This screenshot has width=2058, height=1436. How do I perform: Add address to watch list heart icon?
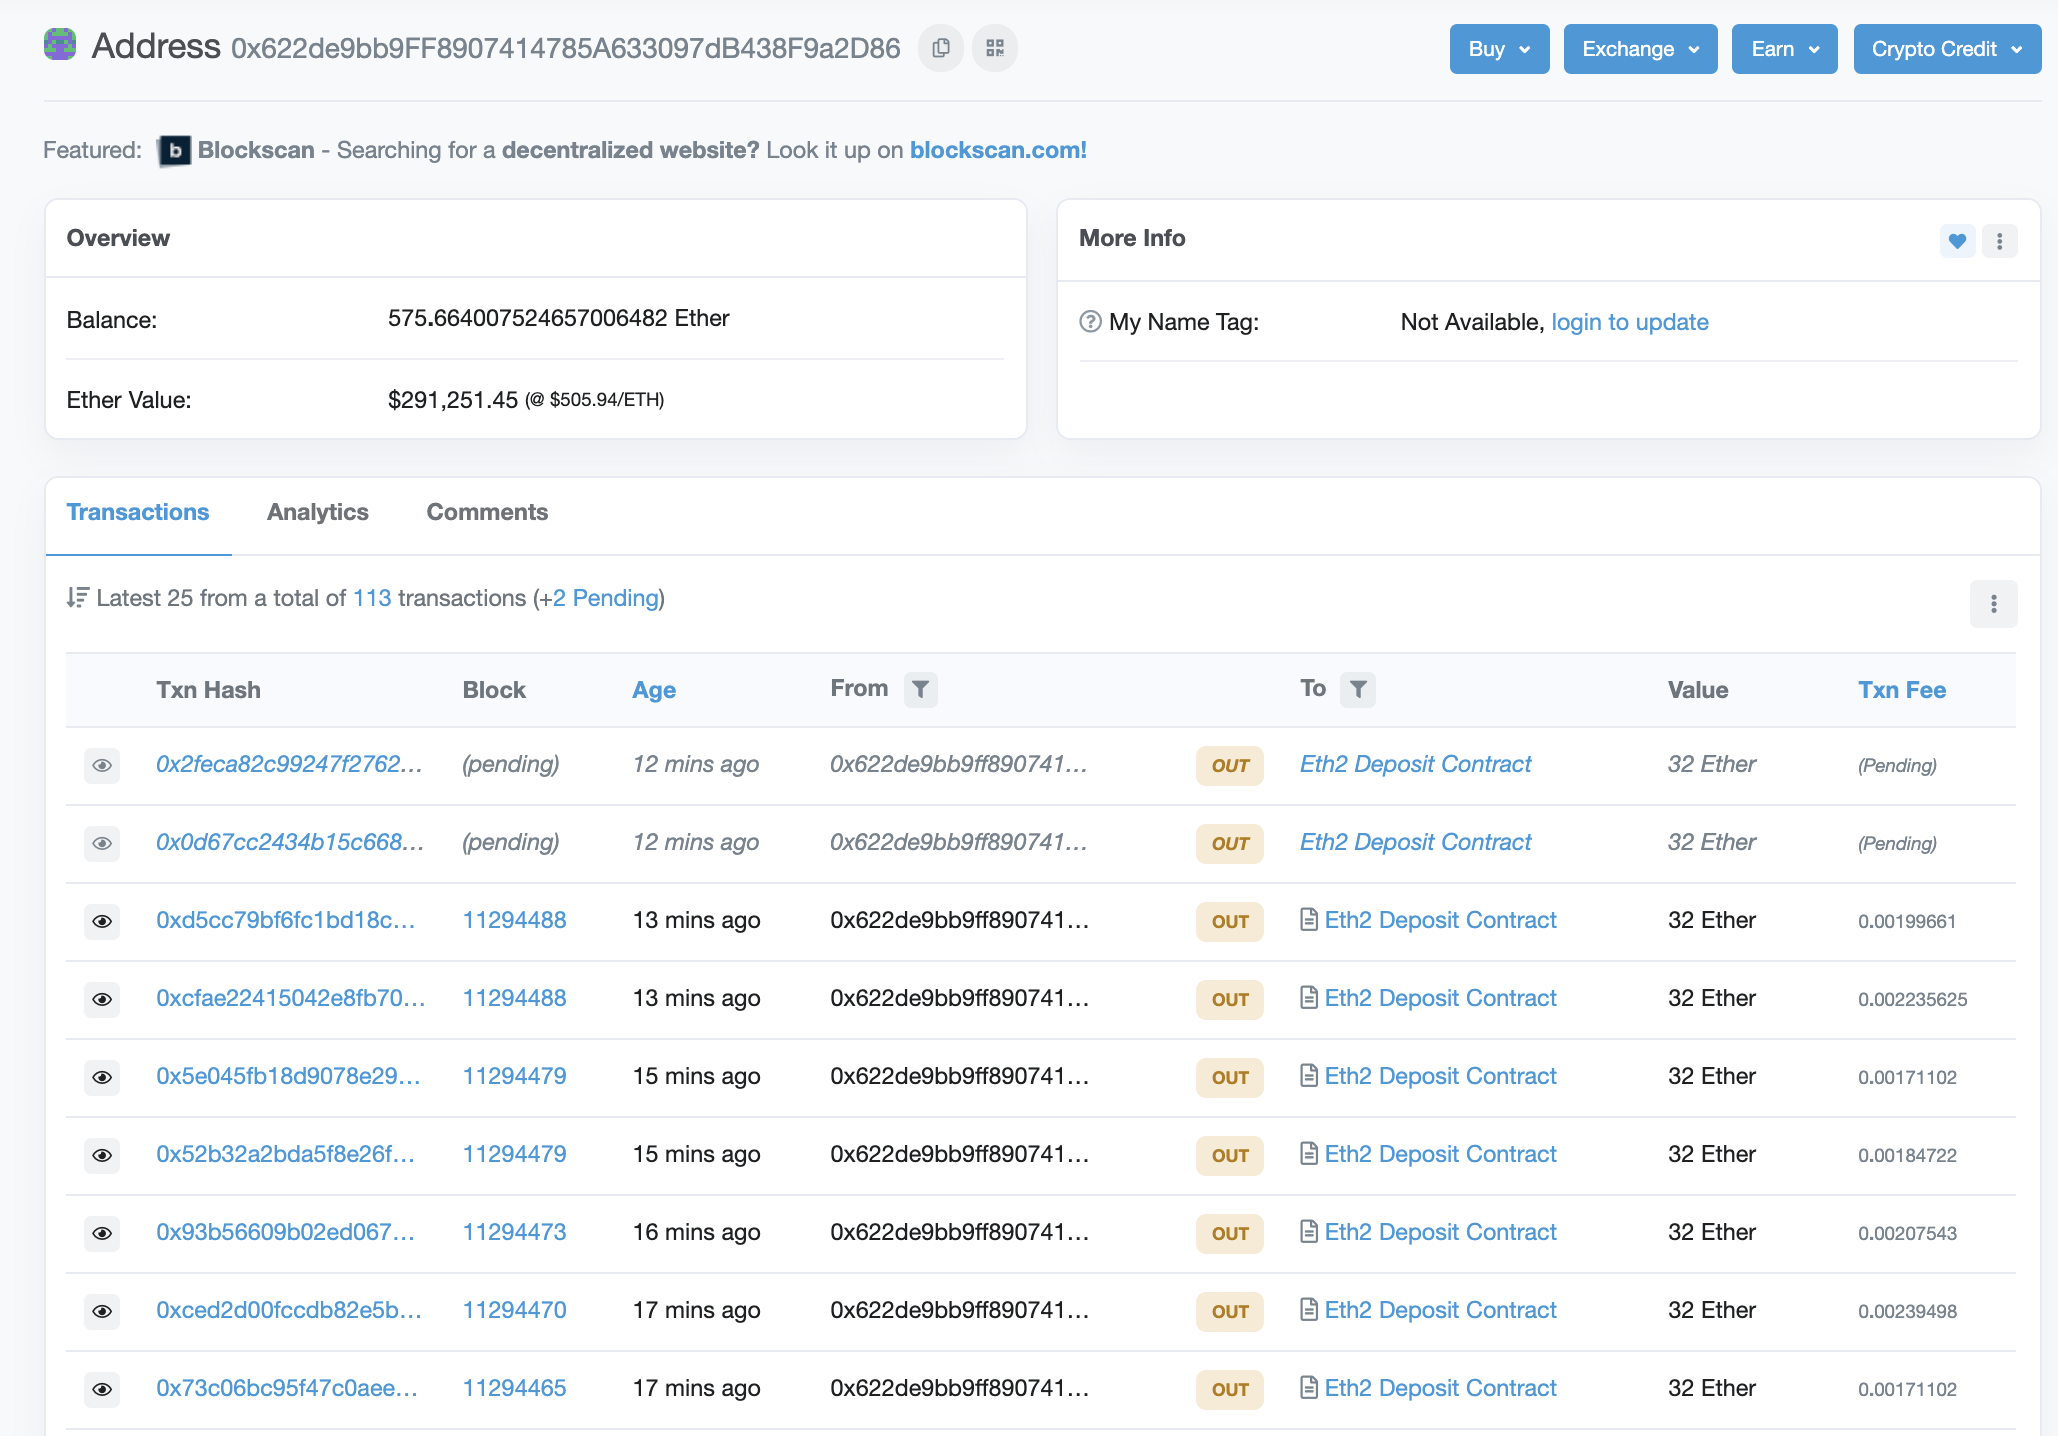(1957, 241)
